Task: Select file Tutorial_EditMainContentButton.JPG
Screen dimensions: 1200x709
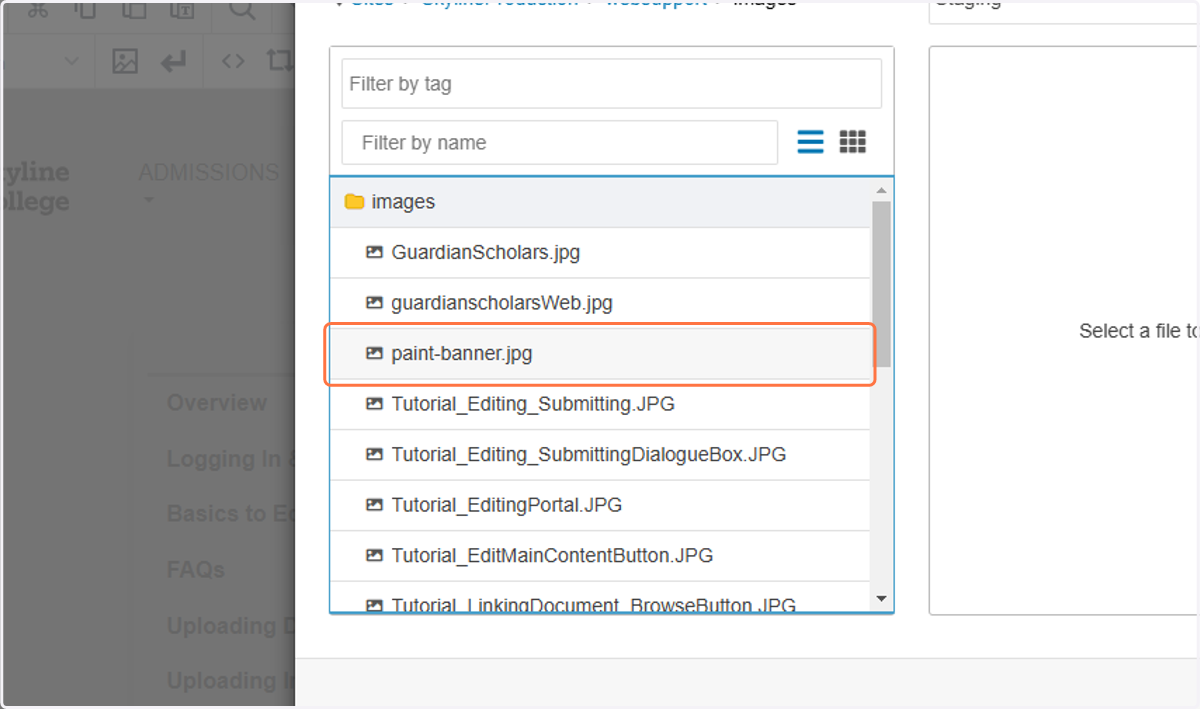Action: (x=600, y=555)
